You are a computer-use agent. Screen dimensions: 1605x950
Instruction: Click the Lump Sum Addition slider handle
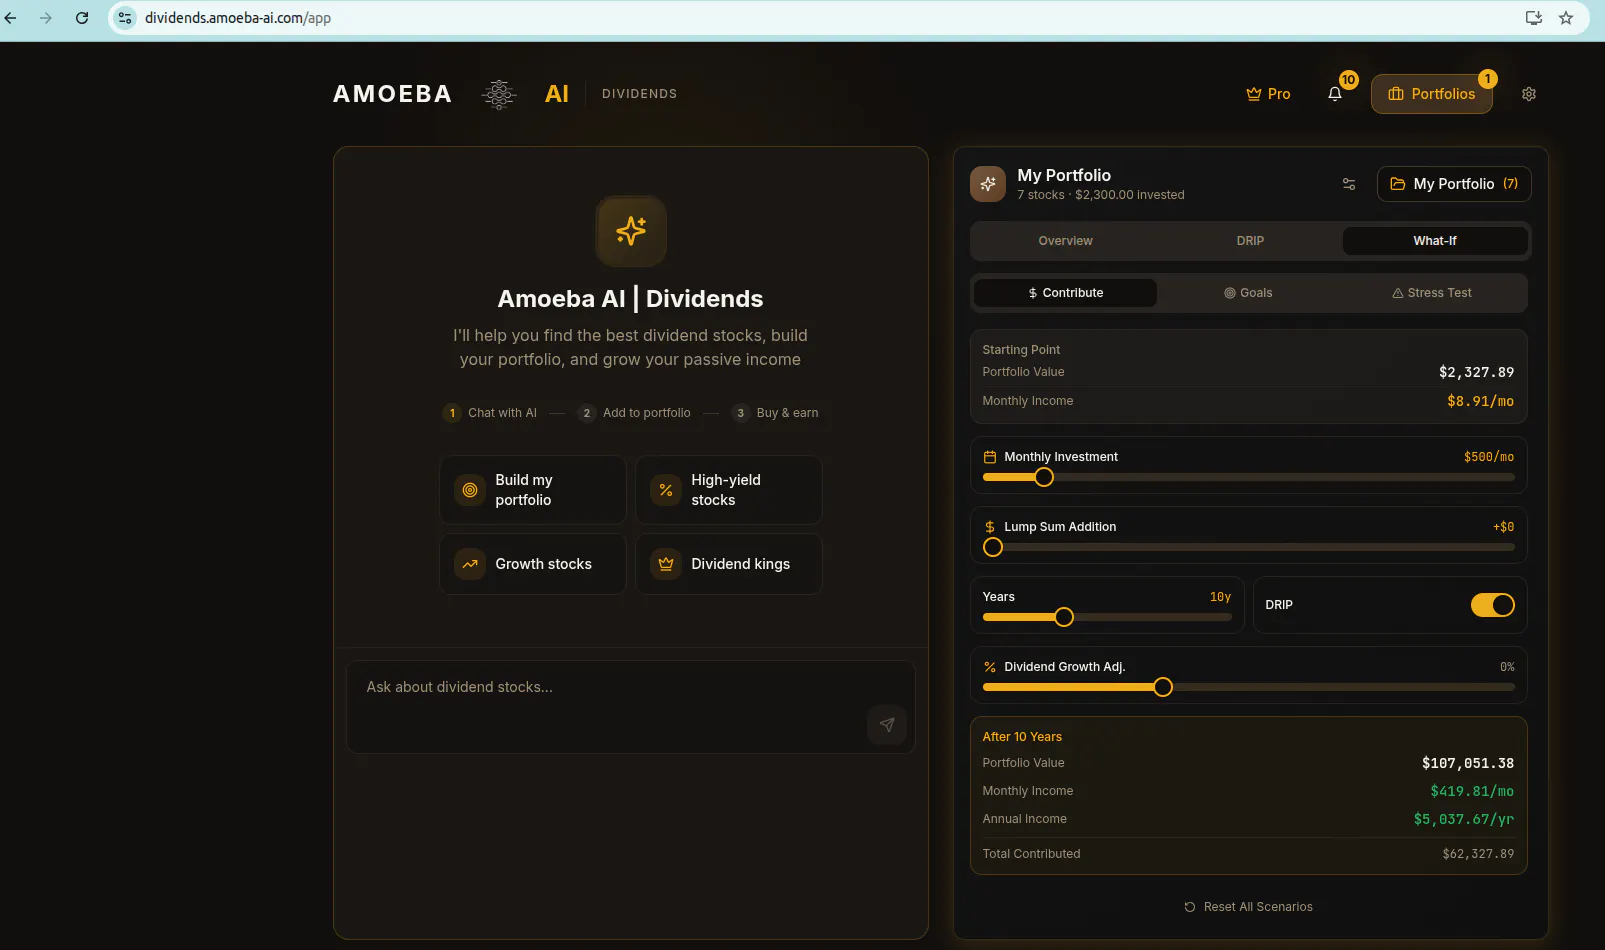[x=993, y=547]
